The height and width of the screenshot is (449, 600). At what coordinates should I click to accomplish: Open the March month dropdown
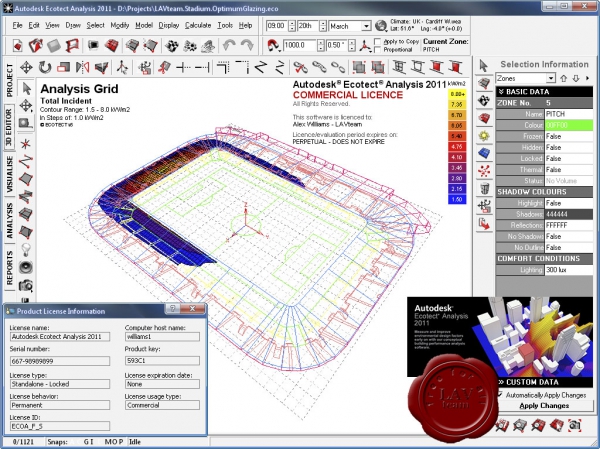(366, 26)
